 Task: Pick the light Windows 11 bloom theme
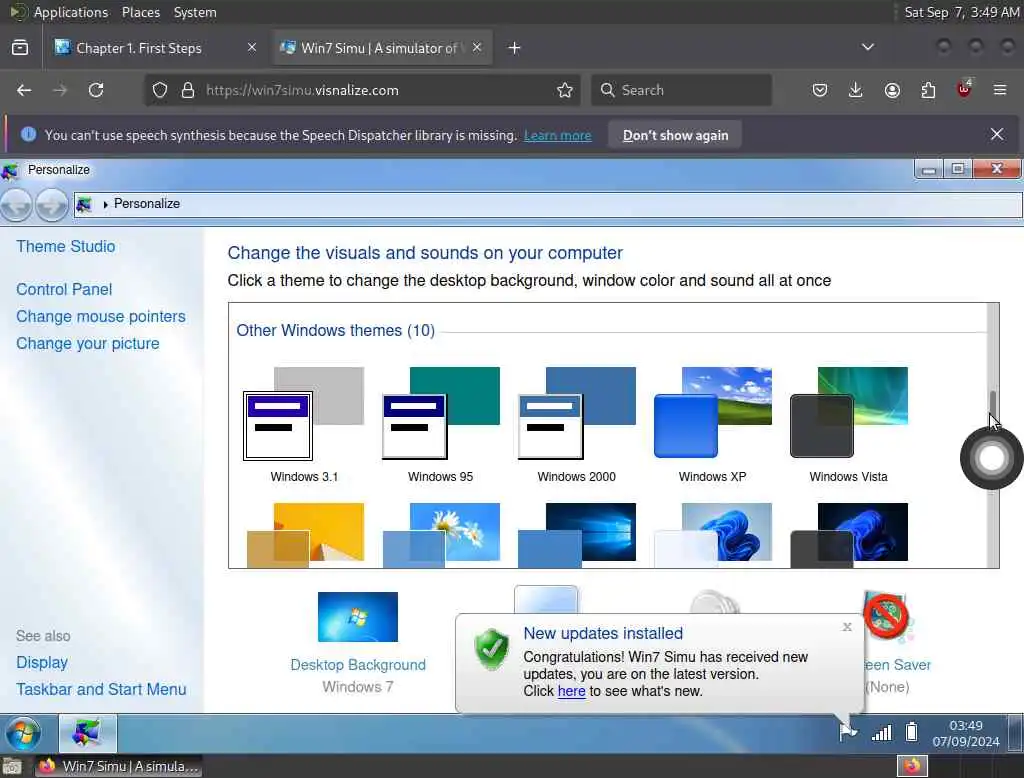(x=712, y=534)
